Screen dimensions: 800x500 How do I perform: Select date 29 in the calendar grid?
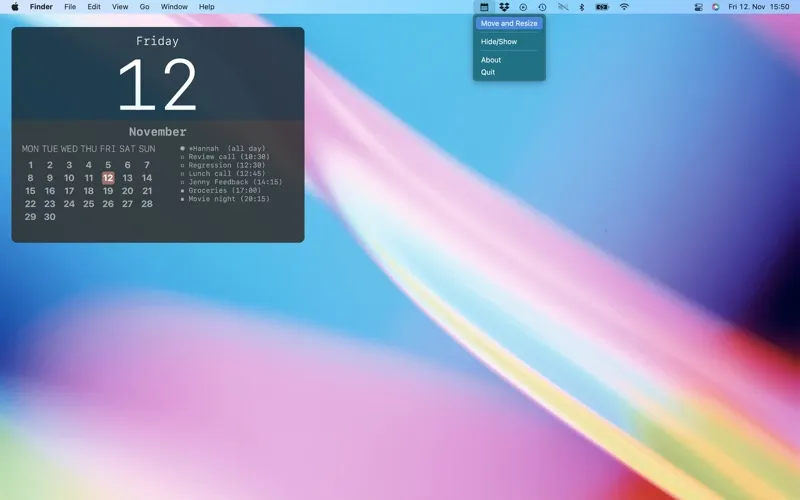pos(31,217)
